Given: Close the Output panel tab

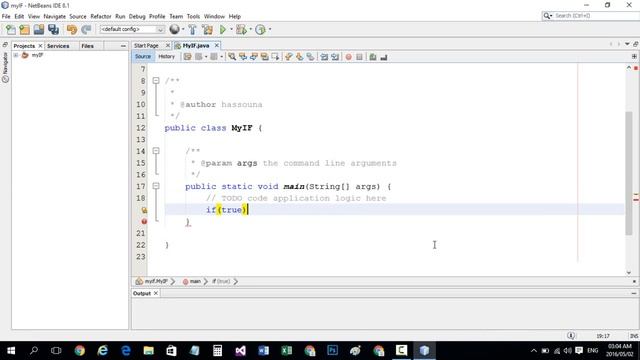Looking at the screenshot, I should click(x=156, y=293).
